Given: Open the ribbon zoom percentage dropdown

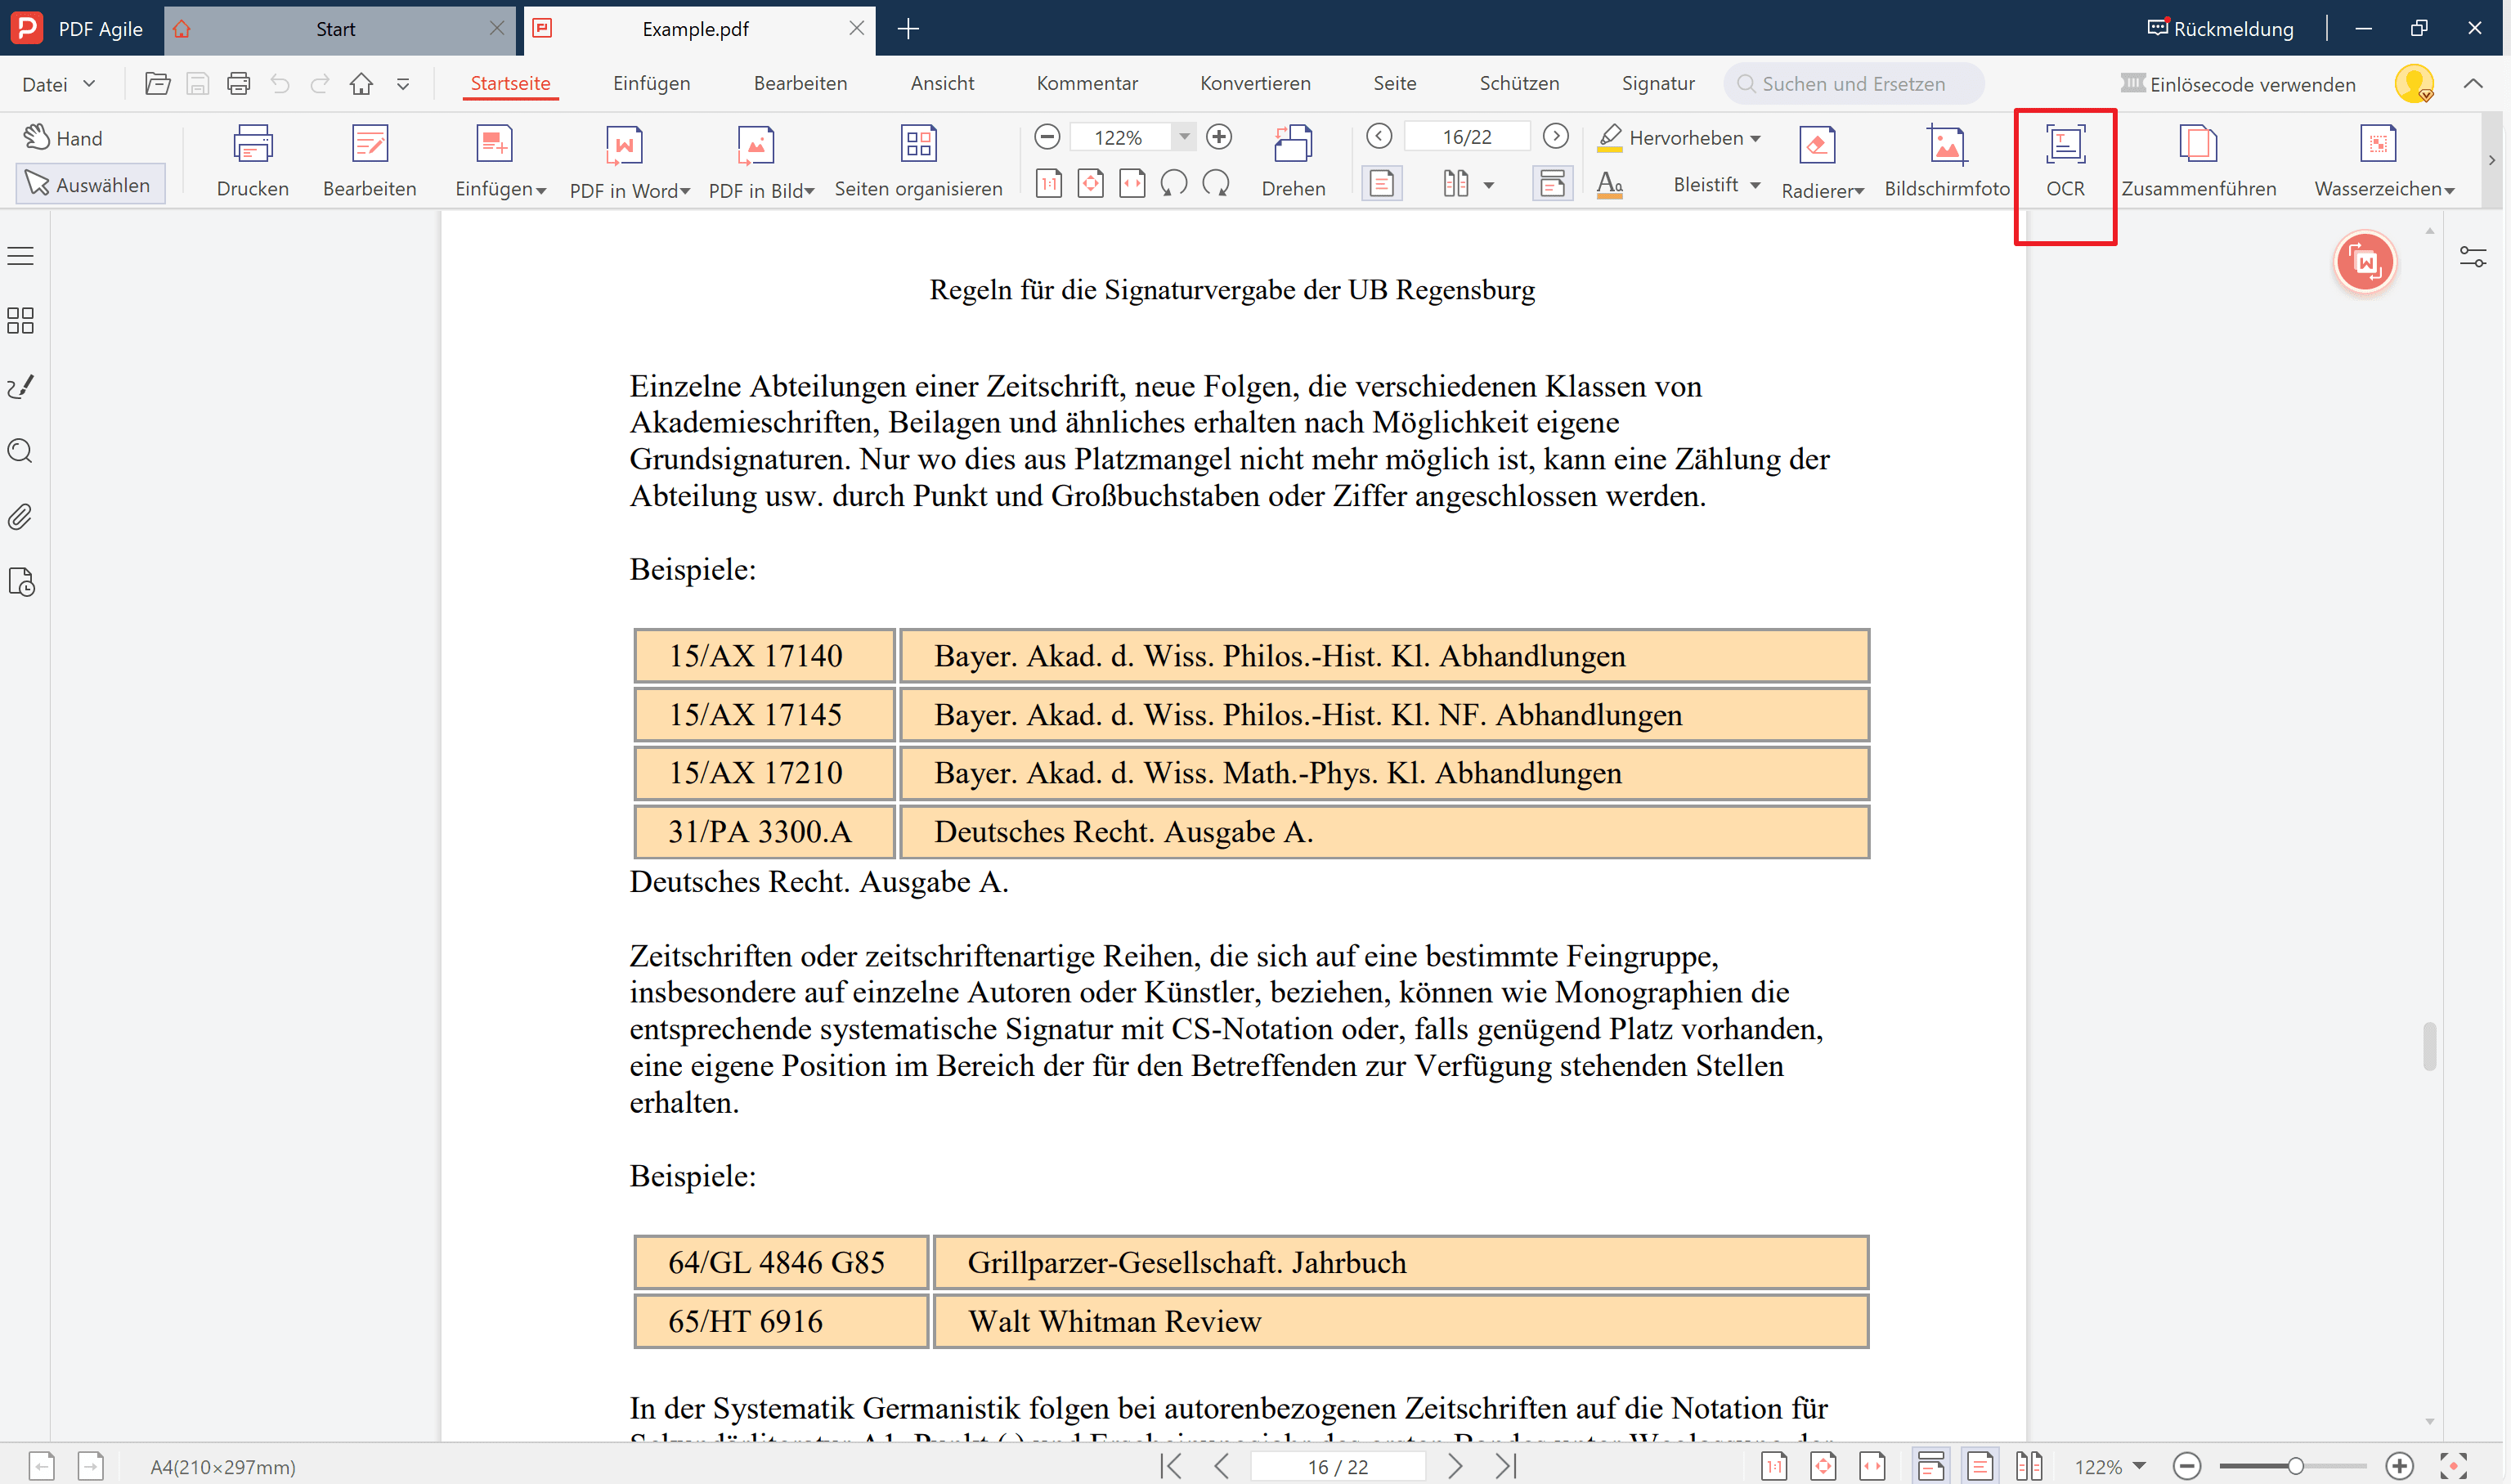Looking at the screenshot, I should 1183,136.
